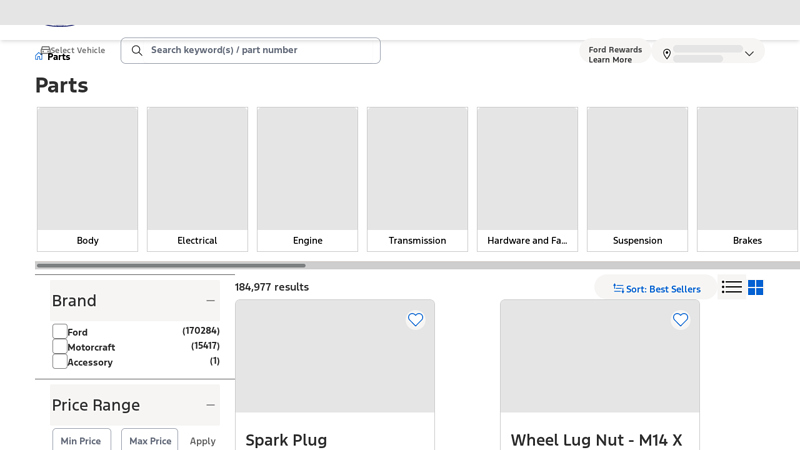Open the Spark Plug product title
The height and width of the screenshot is (450, 800).
click(286, 440)
